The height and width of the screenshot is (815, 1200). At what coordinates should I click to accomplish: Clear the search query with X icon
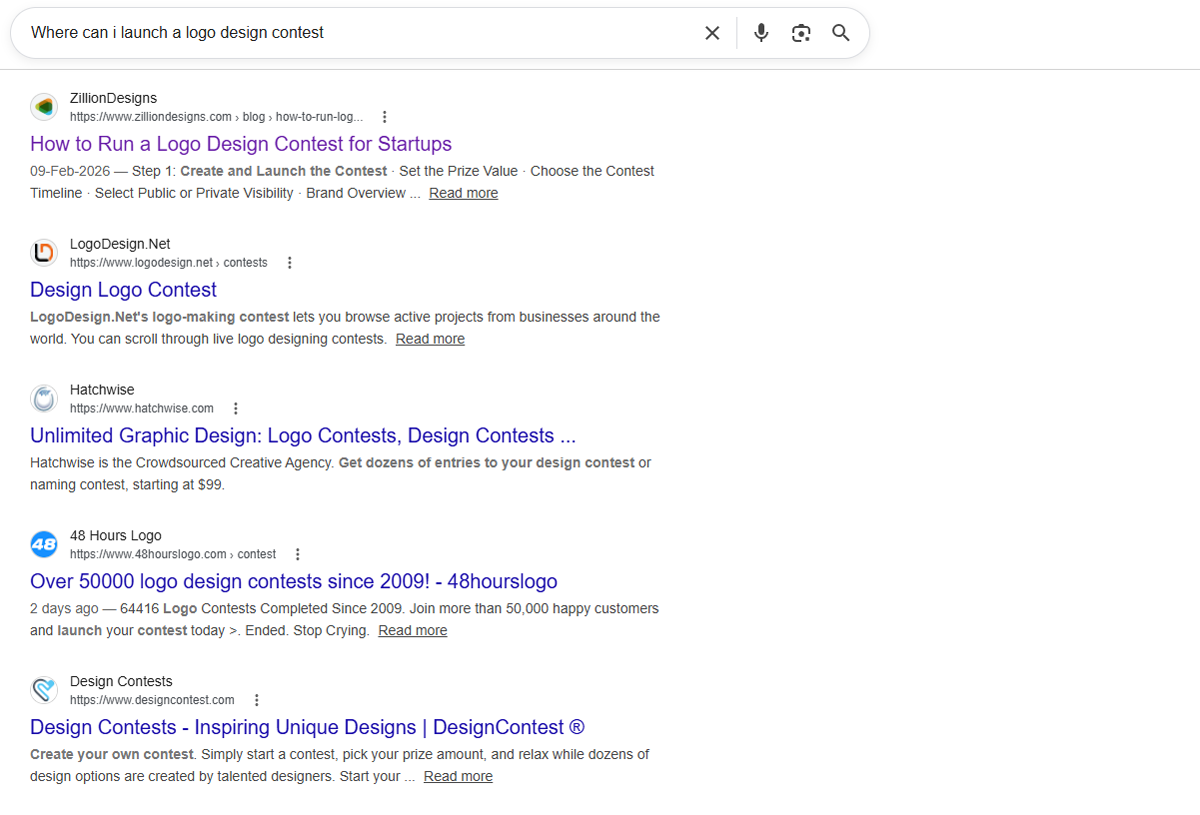(712, 33)
